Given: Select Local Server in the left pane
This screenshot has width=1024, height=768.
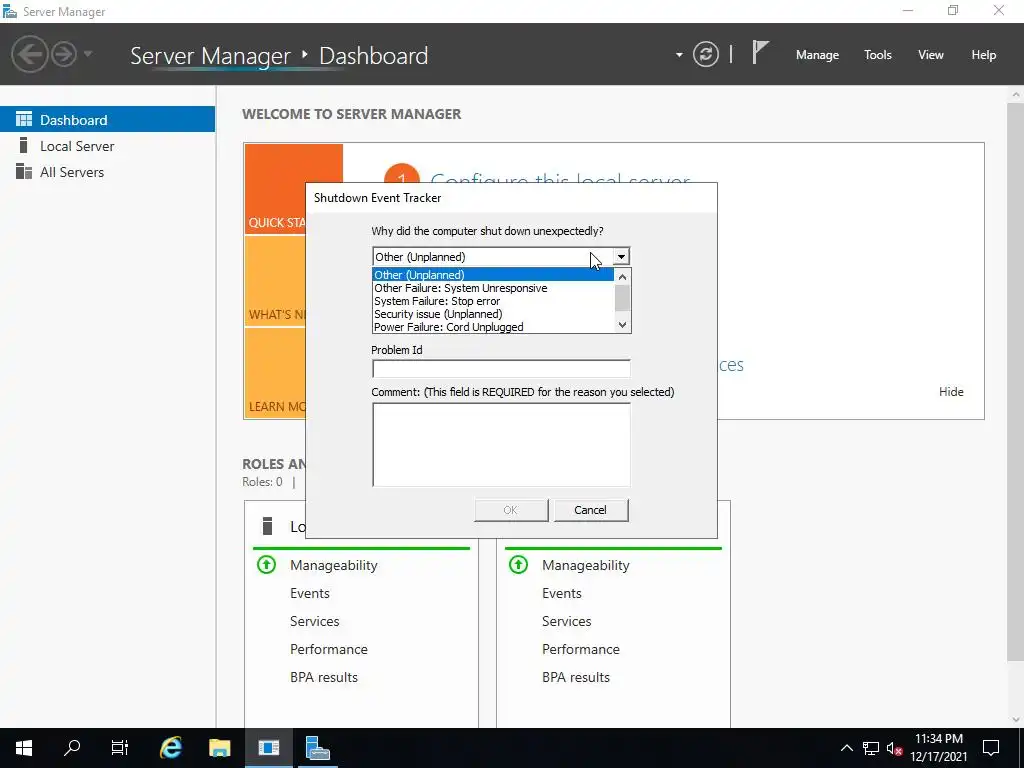Looking at the screenshot, I should (107, 146).
